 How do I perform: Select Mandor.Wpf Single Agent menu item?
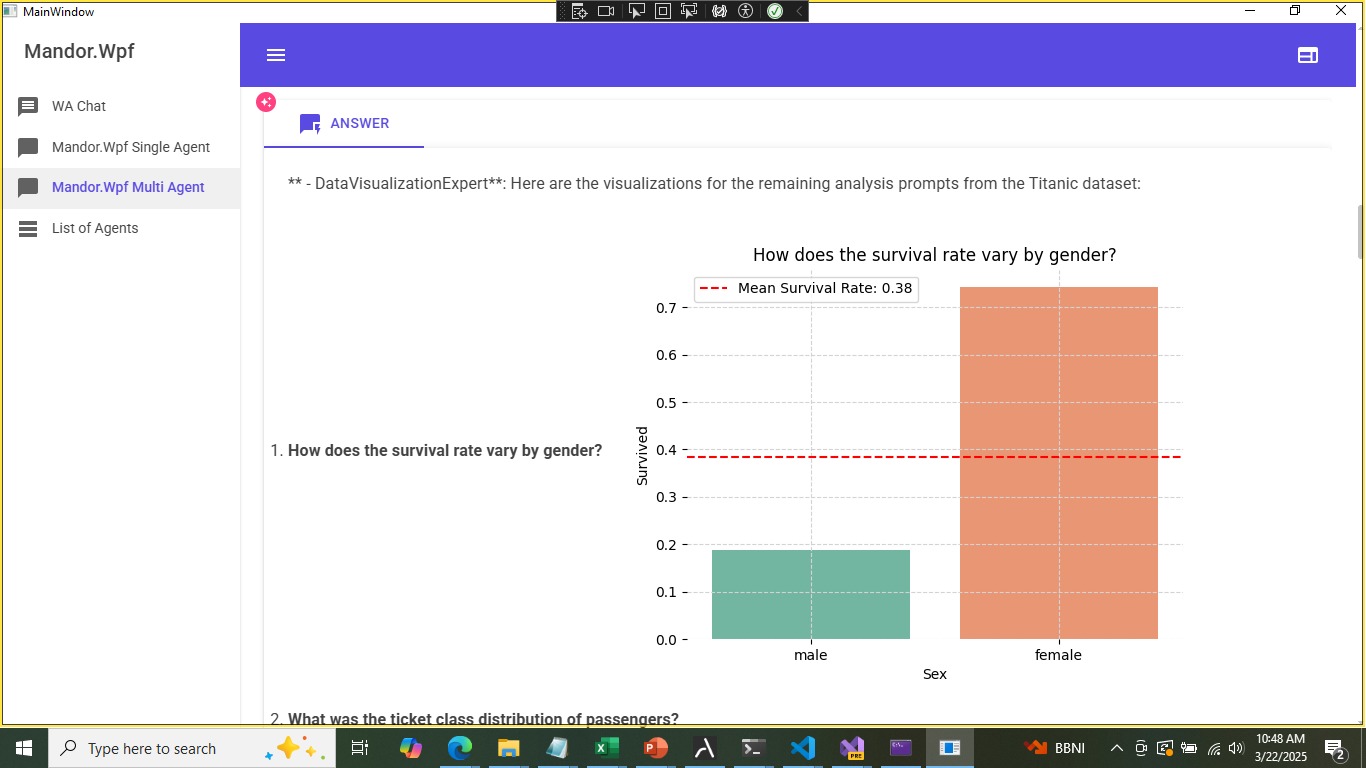pyautogui.click(x=130, y=147)
